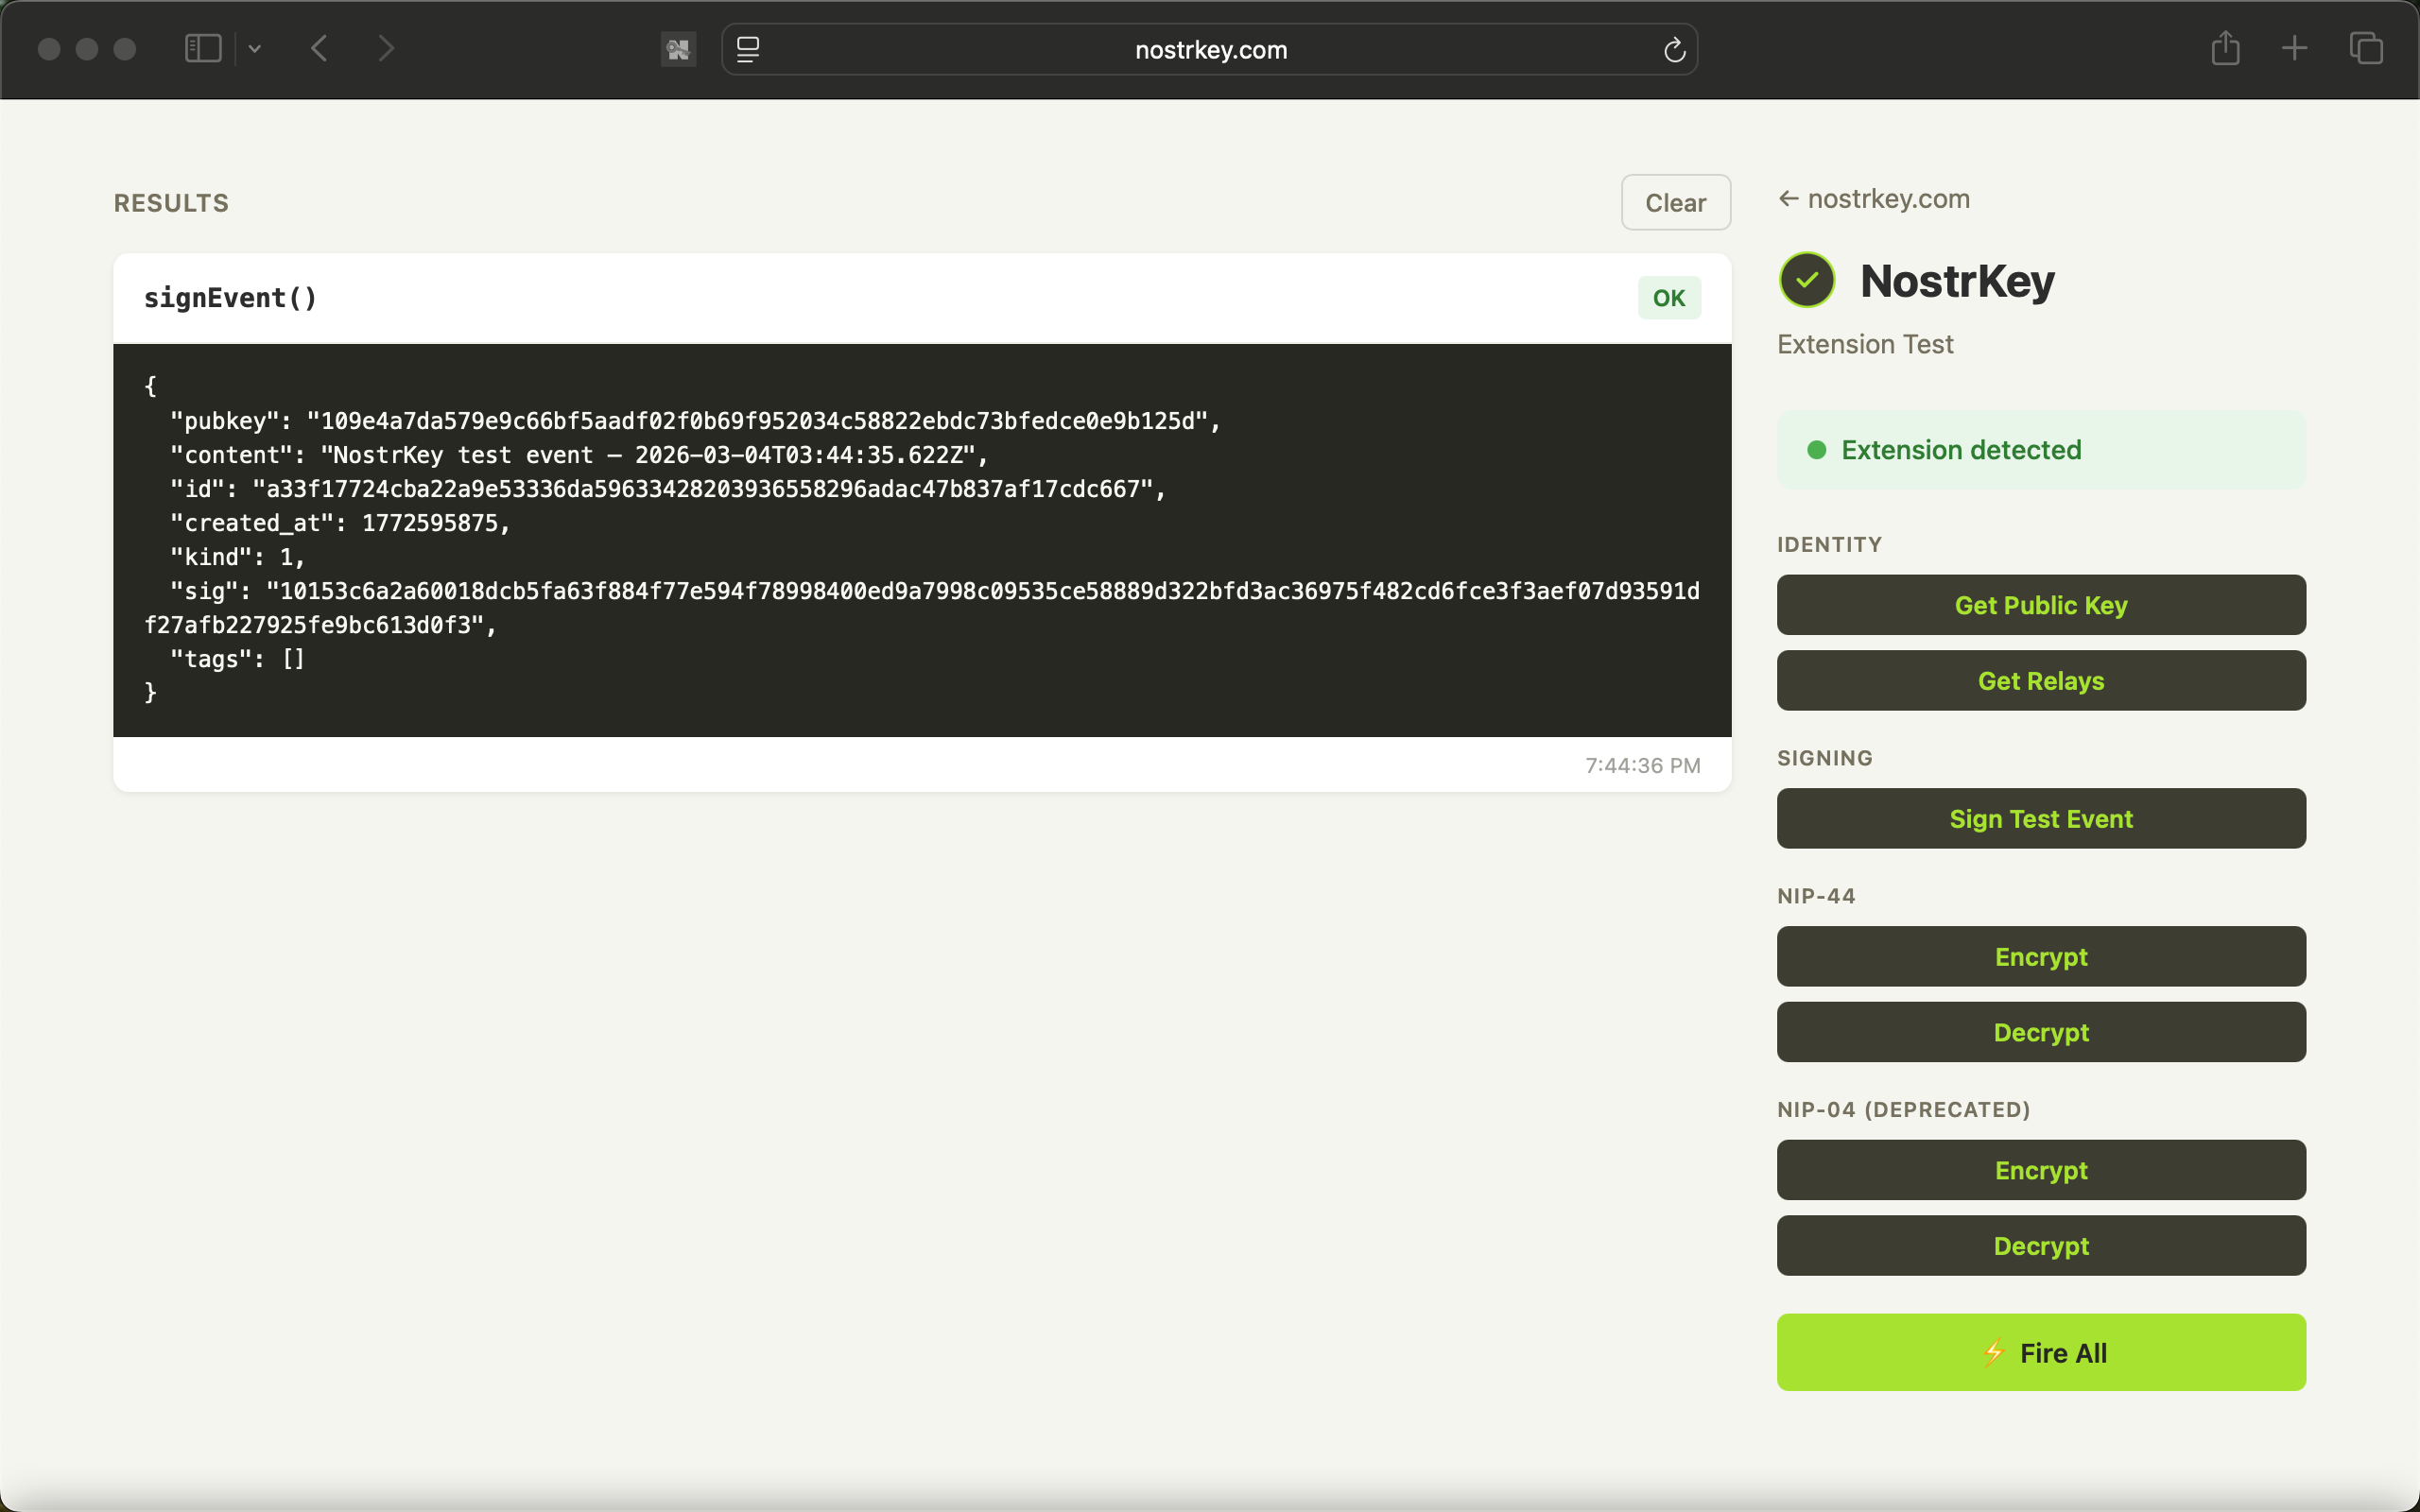Click the SIGNING section label

pos(1825,758)
